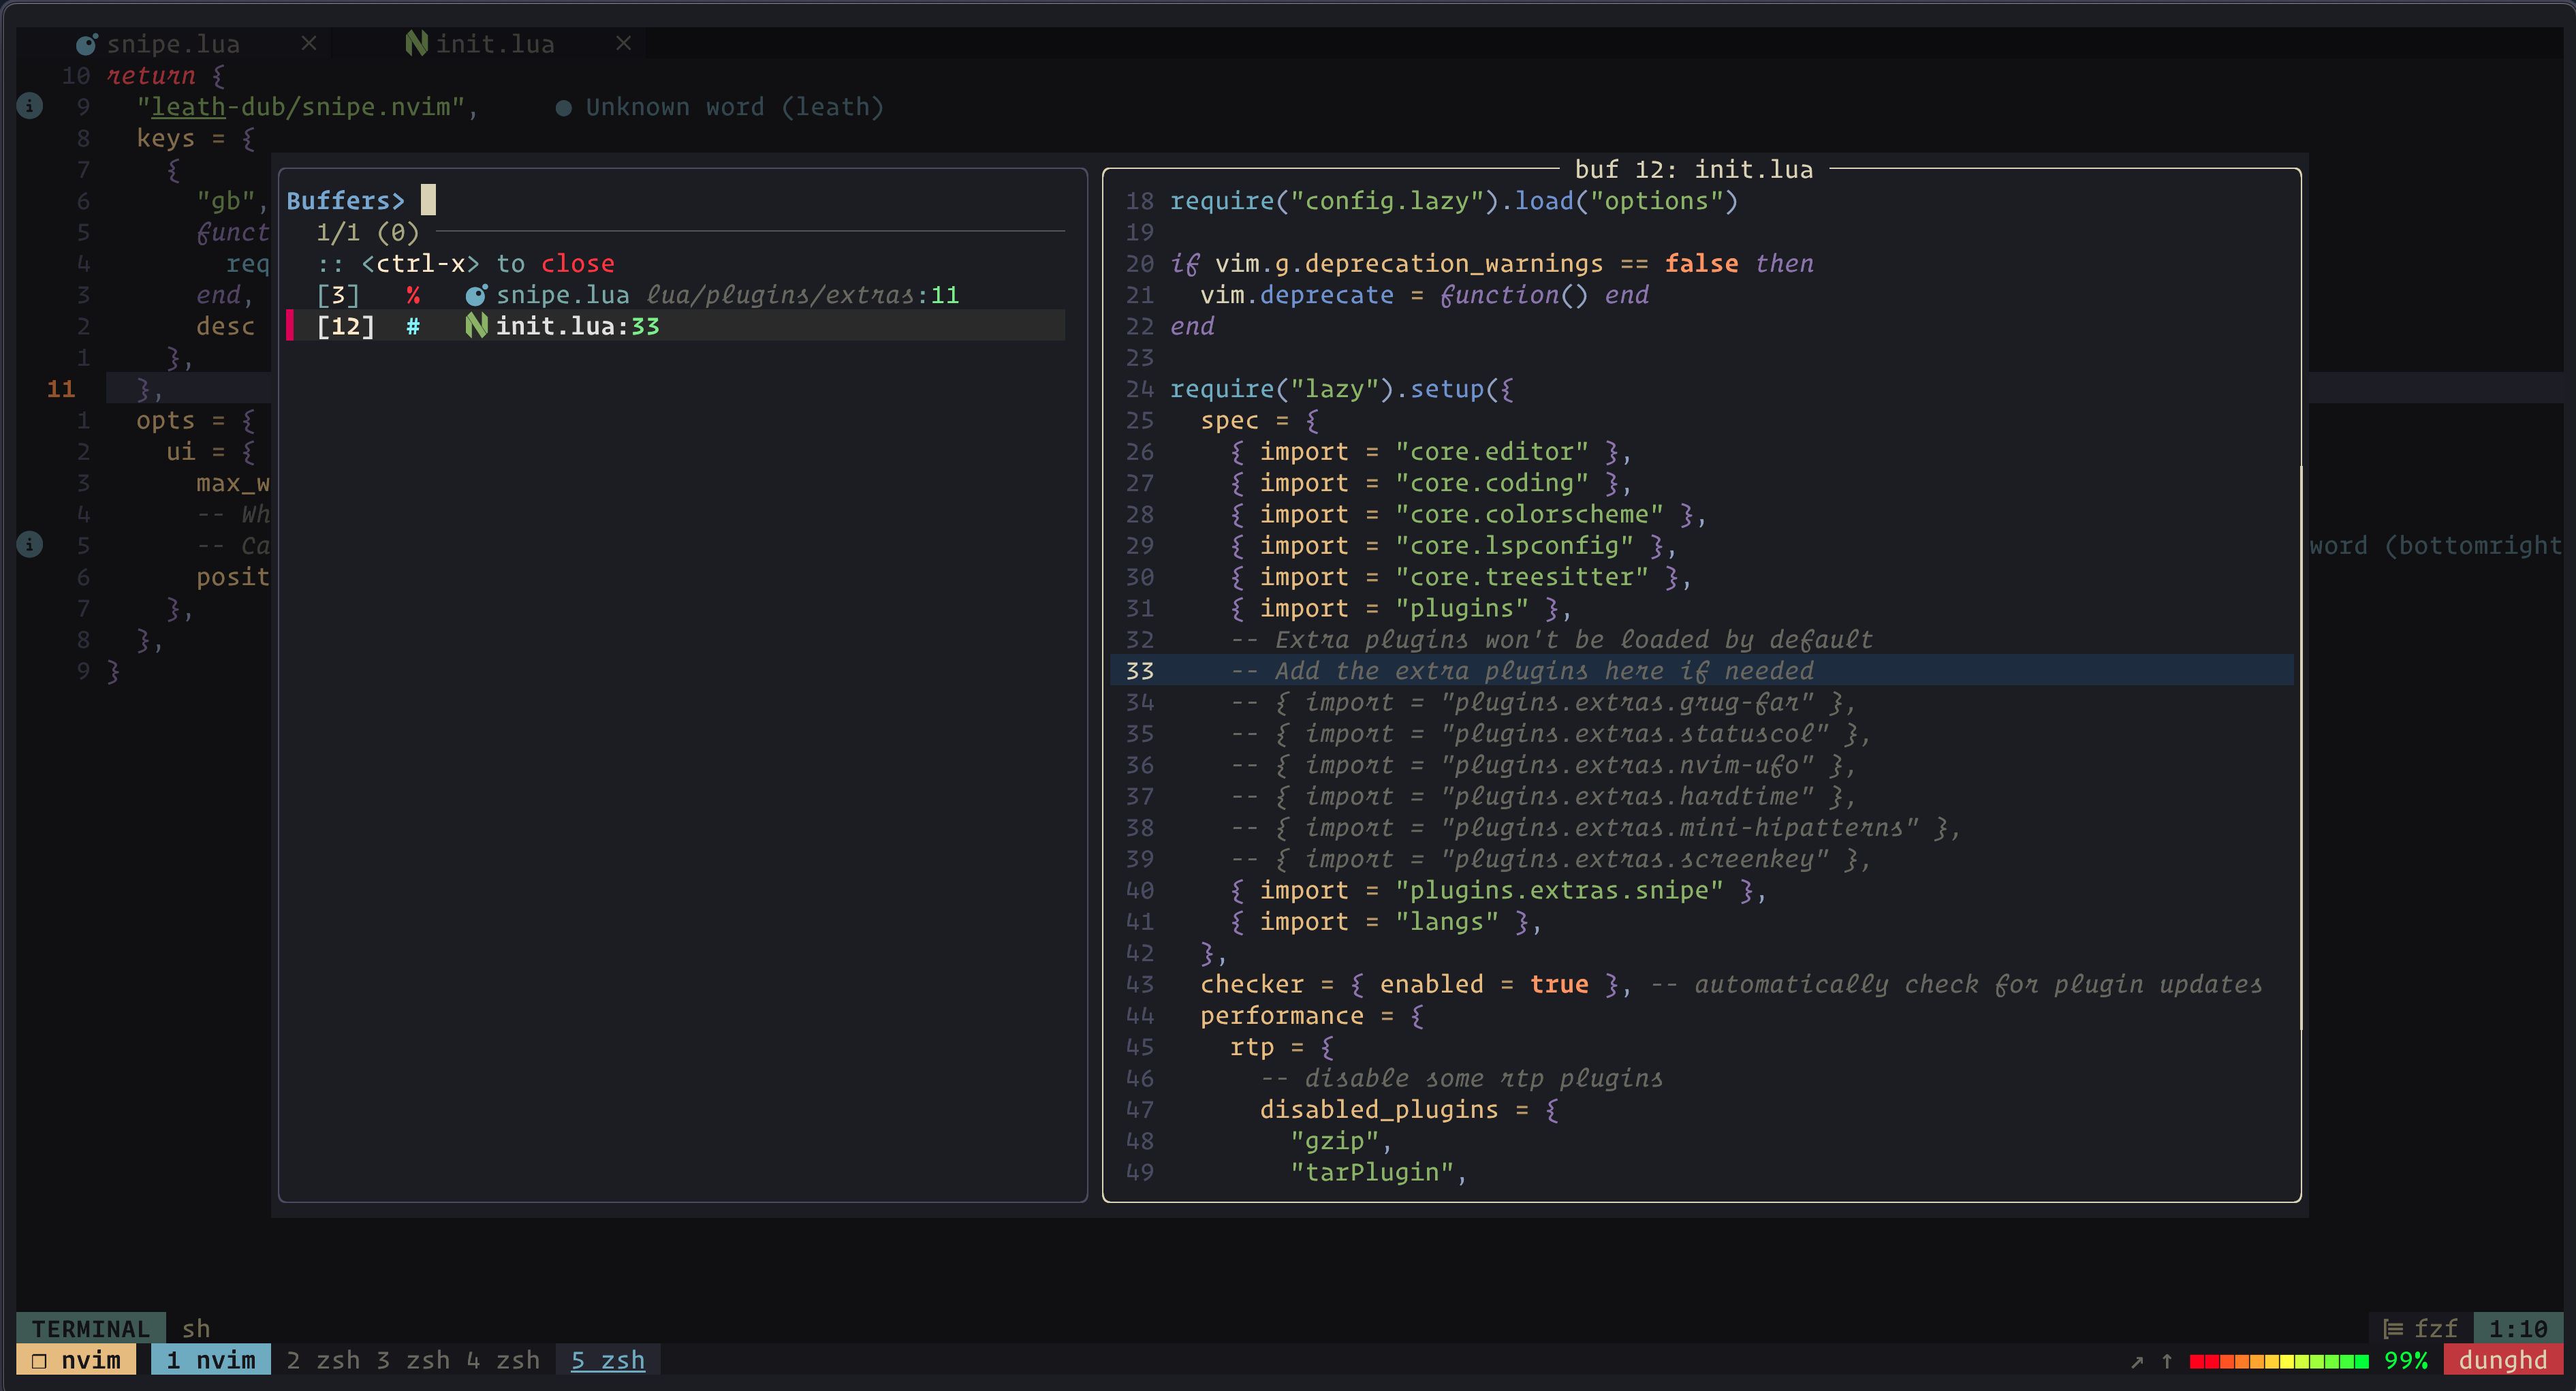The width and height of the screenshot is (2576, 1391).
Task: Click the Lua icon on snipe.lua tab
Action: [87, 44]
